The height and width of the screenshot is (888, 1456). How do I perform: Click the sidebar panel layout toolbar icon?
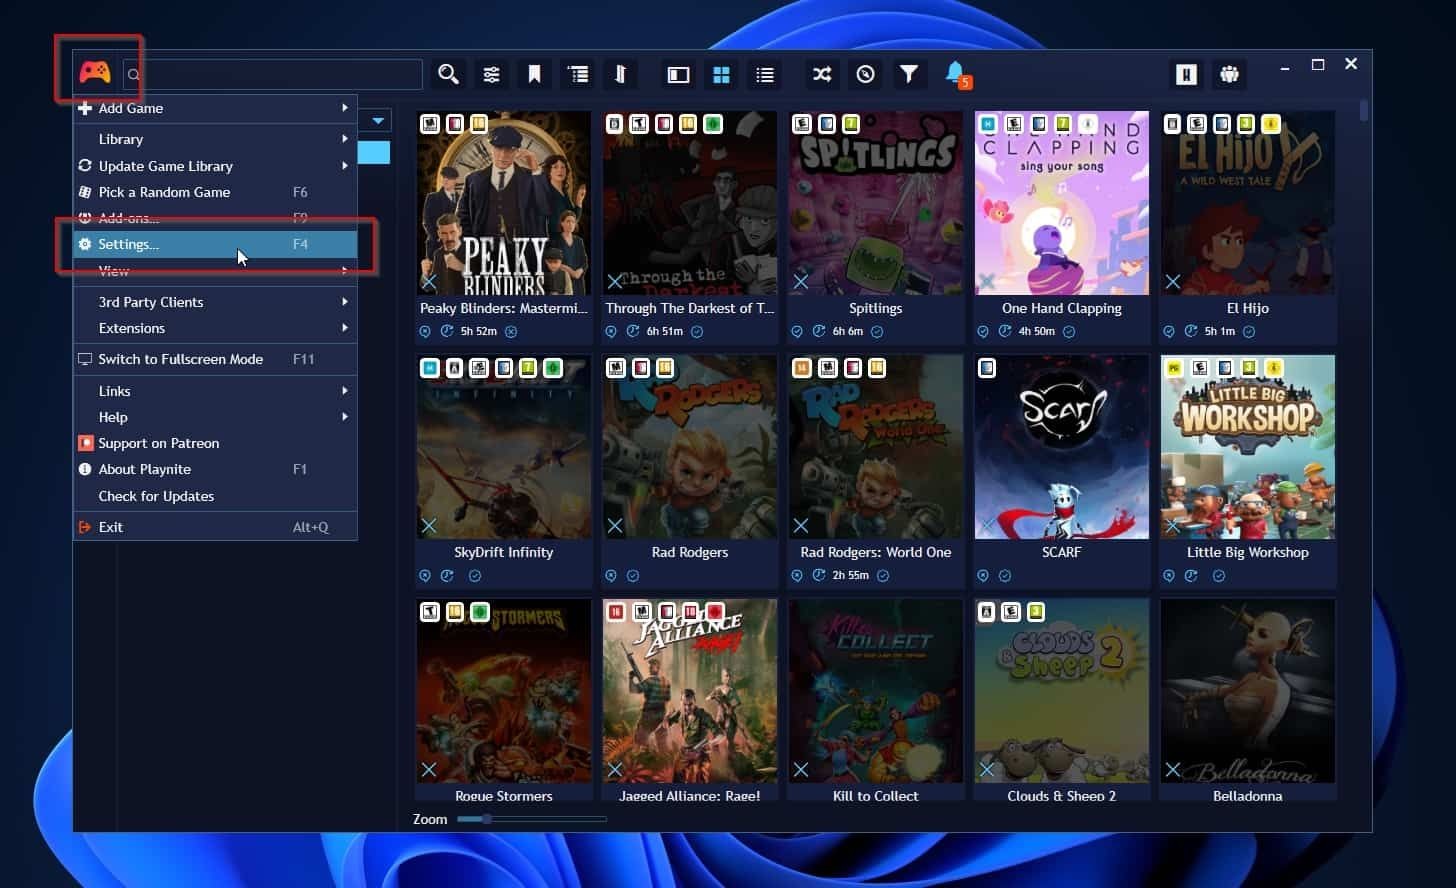pos(678,75)
